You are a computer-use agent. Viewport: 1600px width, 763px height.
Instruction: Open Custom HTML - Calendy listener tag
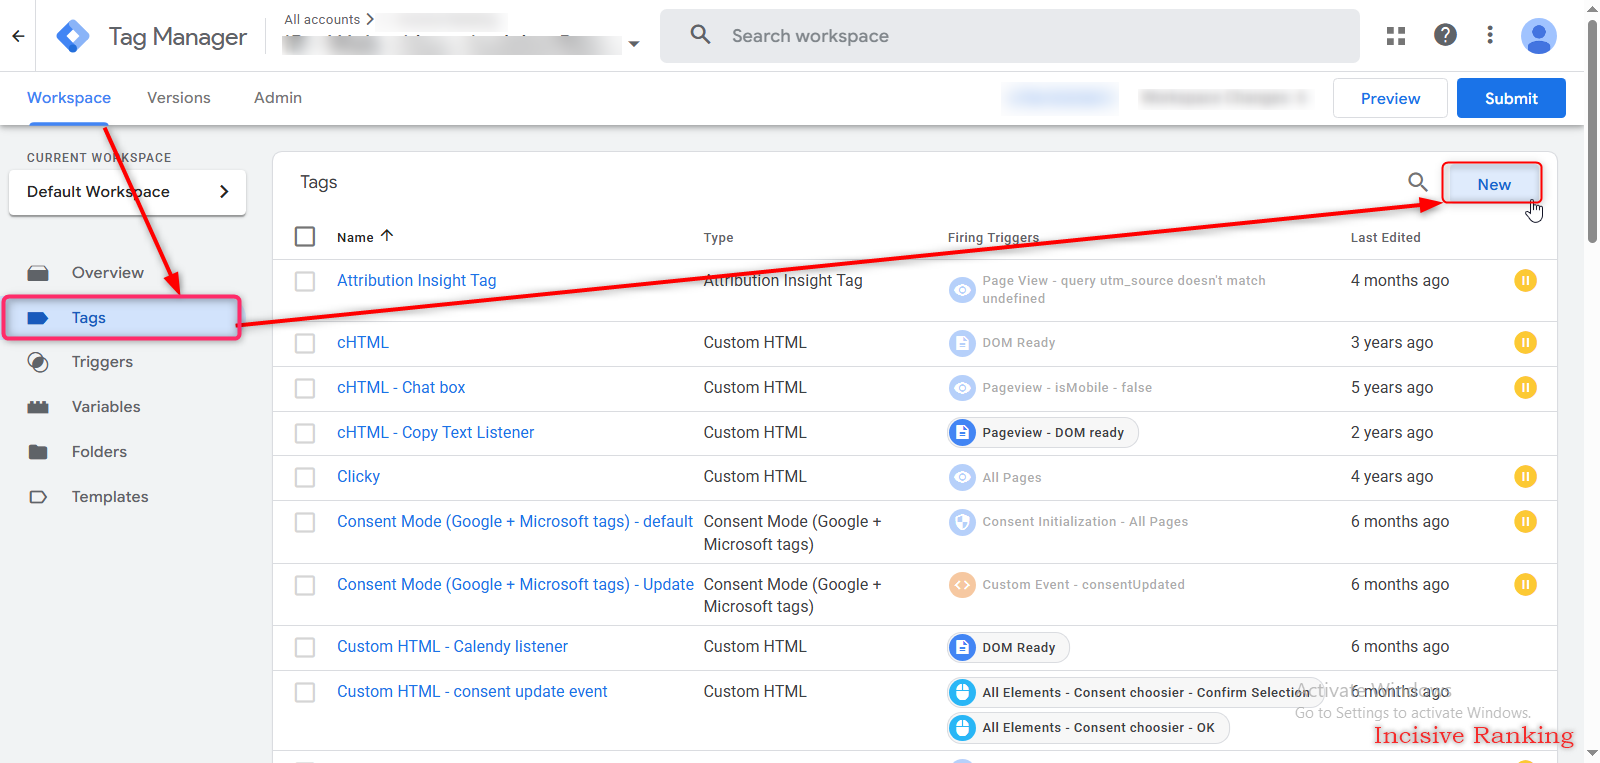point(452,647)
